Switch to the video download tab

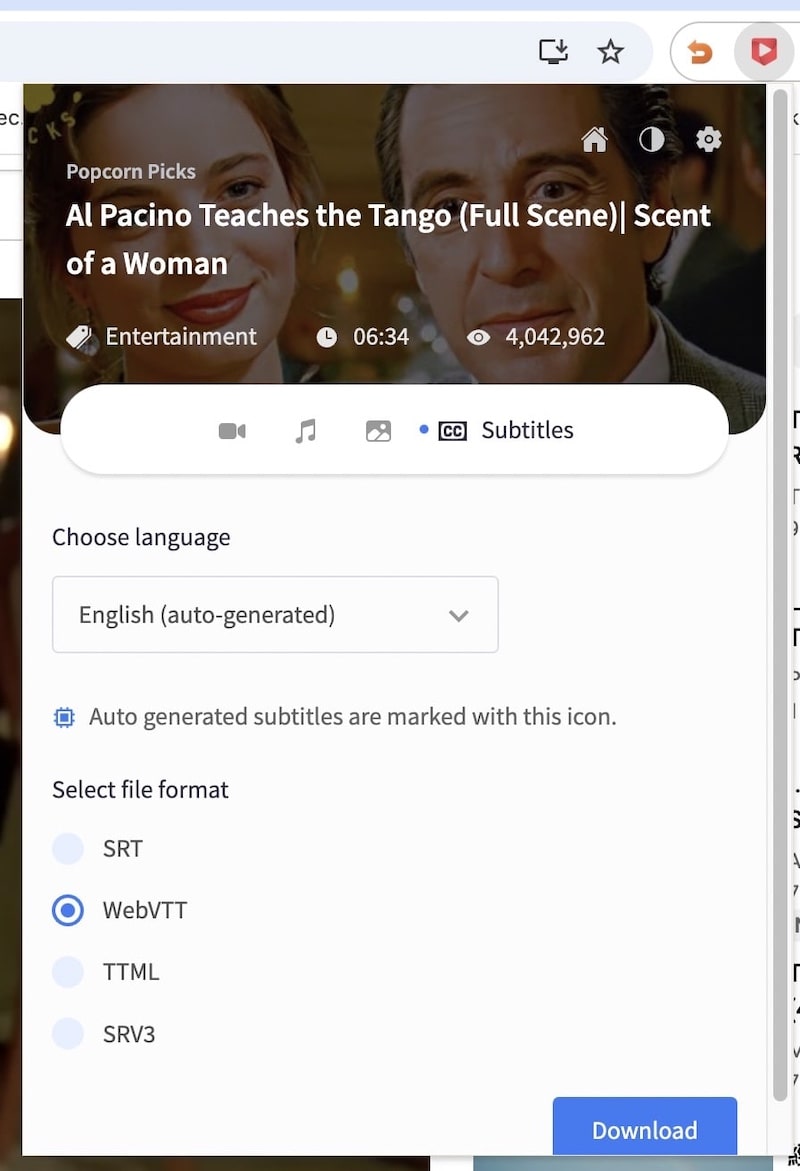[232, 431]
